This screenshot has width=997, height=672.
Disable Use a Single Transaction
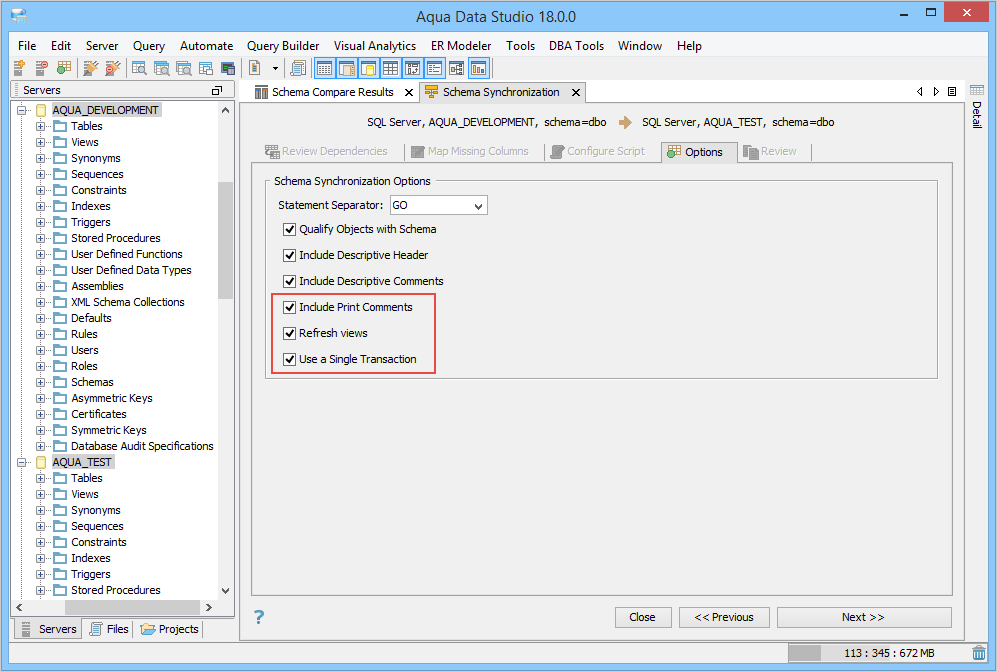click(x=289, y=359)
